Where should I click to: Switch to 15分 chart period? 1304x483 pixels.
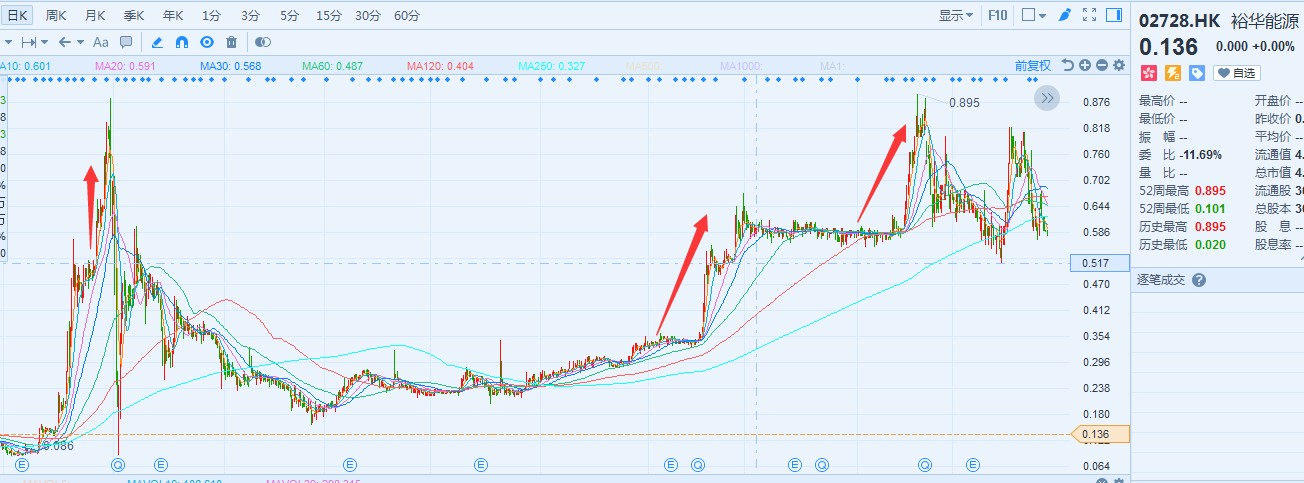coord(328,15)
